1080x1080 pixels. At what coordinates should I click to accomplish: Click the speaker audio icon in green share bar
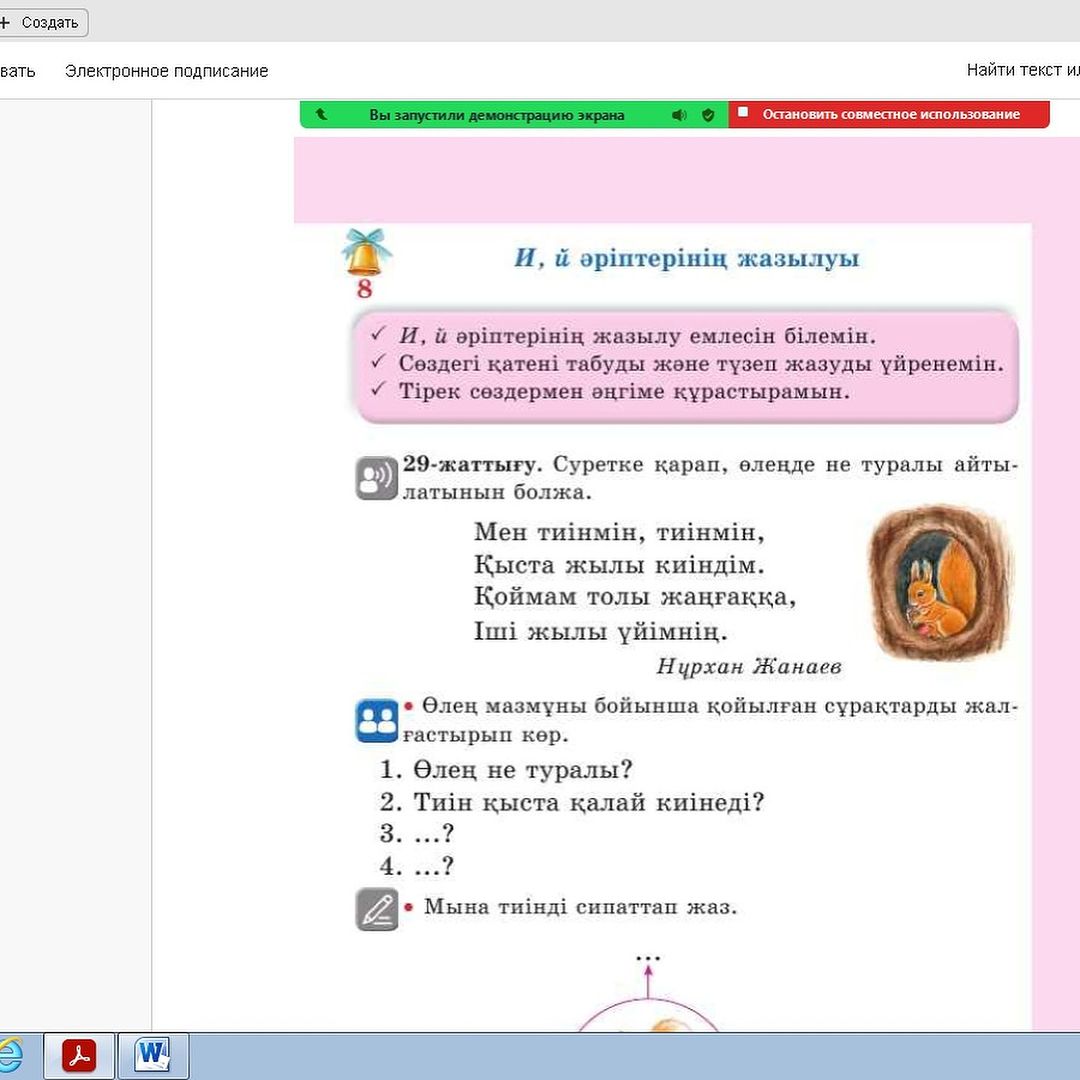pyautogui.click(x=679, y=115)
